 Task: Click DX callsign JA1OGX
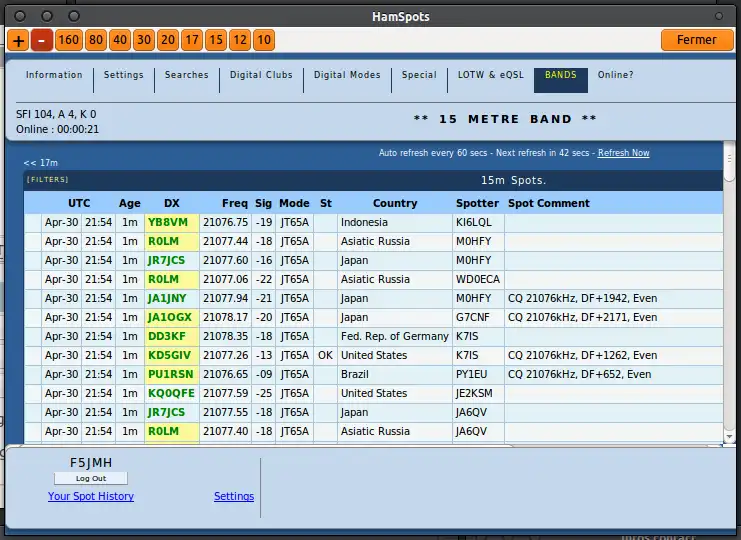(170, 317)
